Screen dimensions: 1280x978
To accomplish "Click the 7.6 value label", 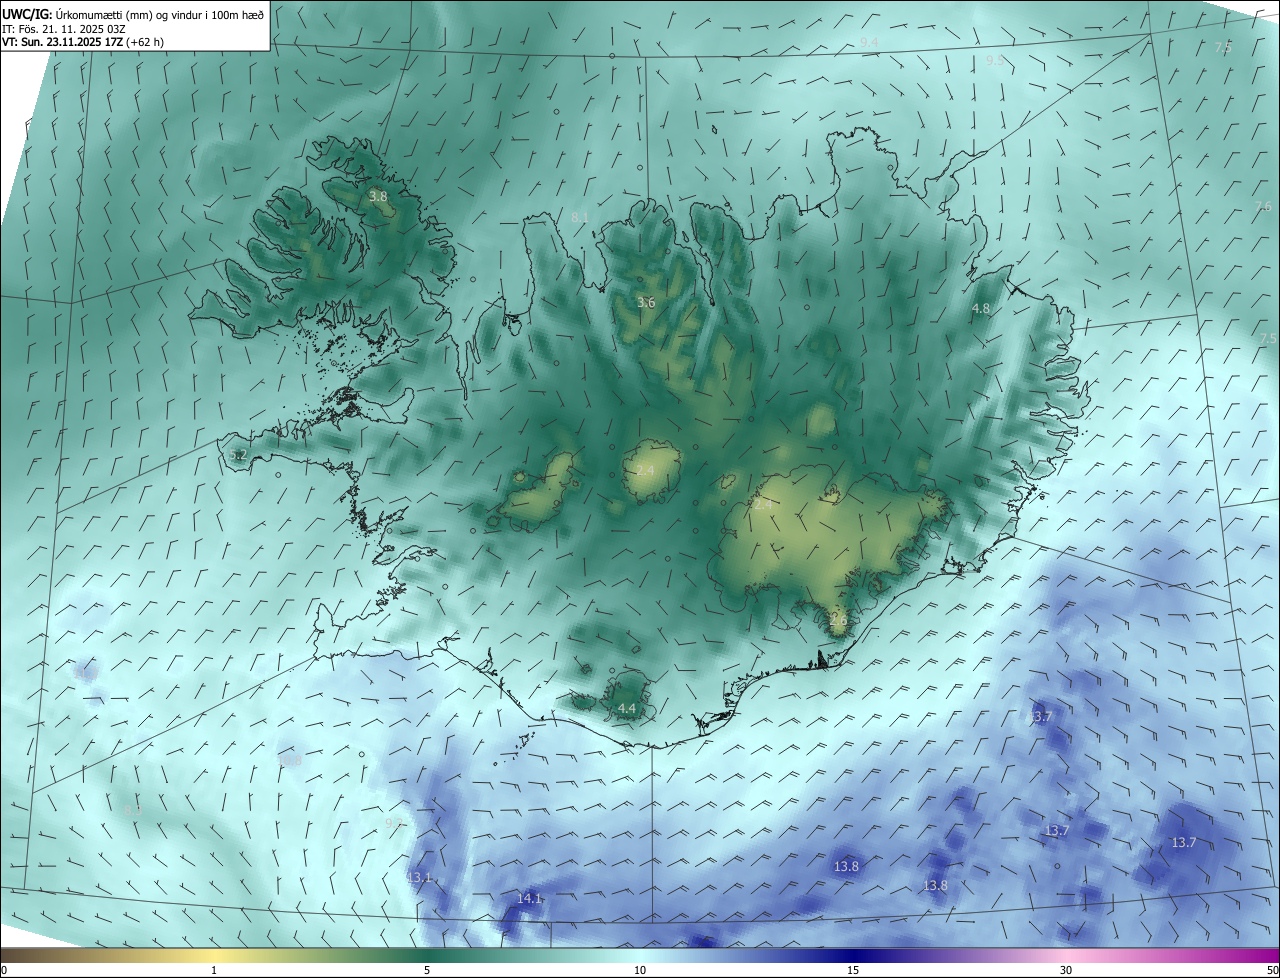I will click(x=1263, y=207).
